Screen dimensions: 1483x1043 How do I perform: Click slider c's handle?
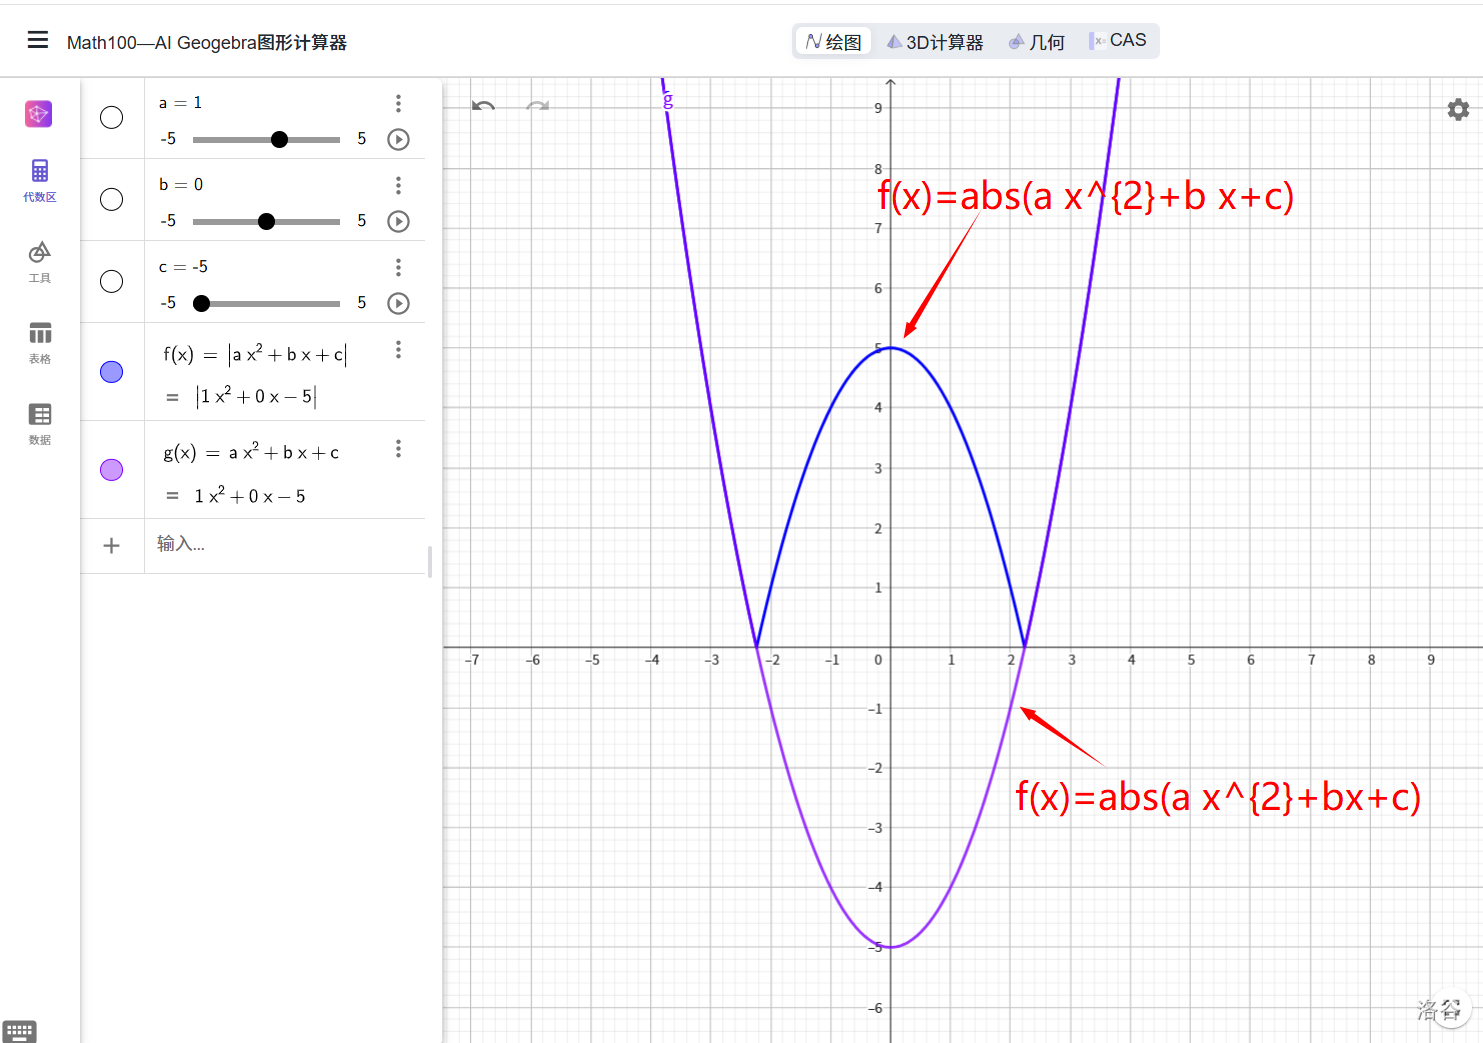[202, 304]
